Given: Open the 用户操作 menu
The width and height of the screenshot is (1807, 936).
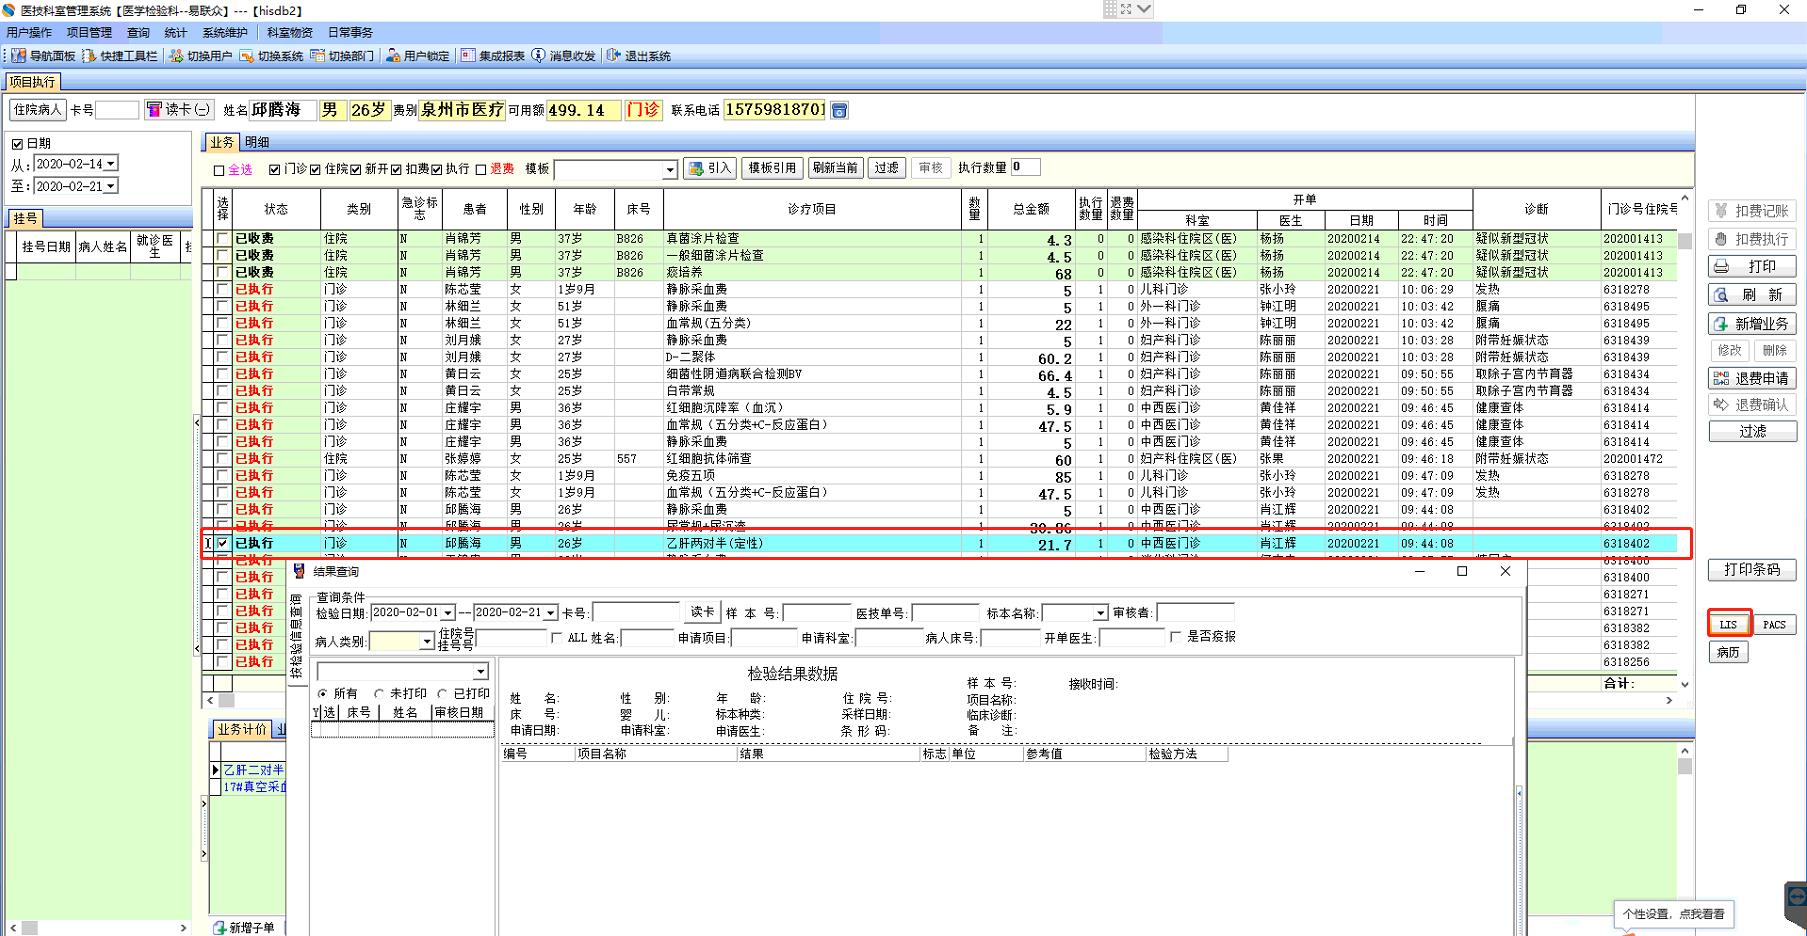Looking at the screenshot, I should (29, 33).
